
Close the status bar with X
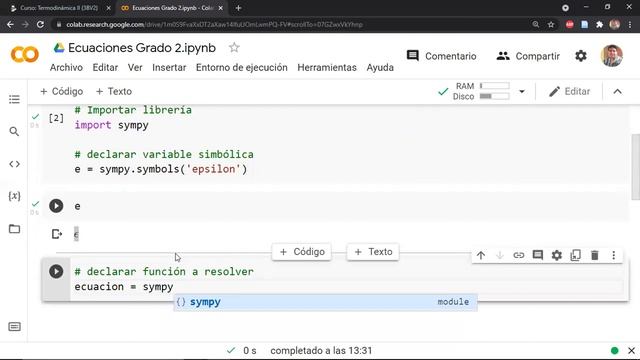click(x=631, y=351)
